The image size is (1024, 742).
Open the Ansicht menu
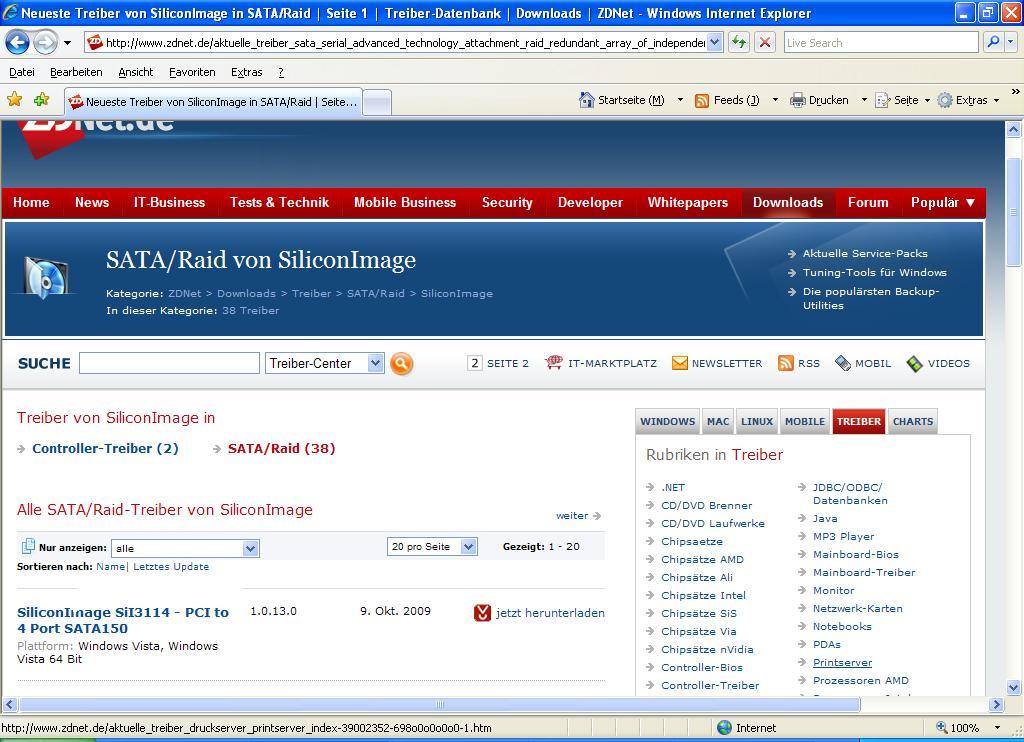point(136,73)
